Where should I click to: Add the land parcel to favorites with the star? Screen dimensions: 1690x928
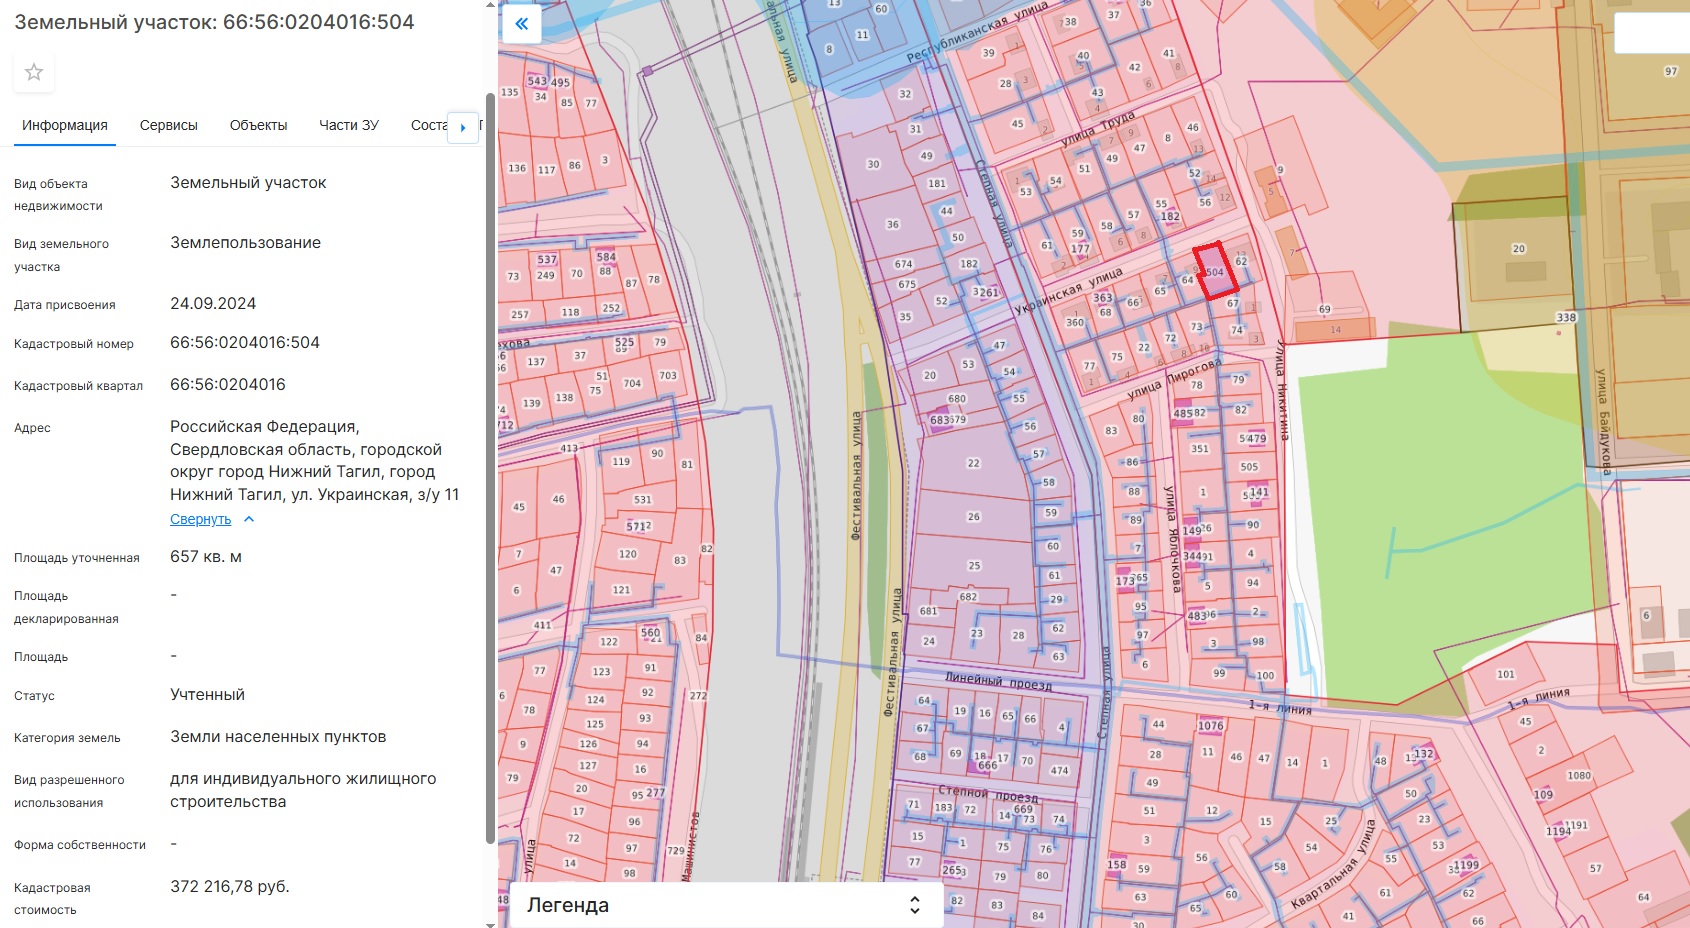pos(34,72)
